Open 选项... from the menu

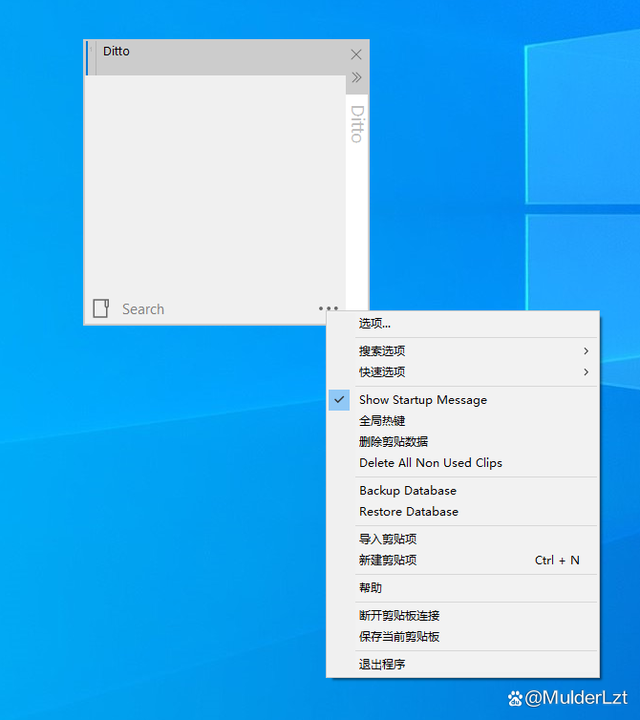click(462, 324)
